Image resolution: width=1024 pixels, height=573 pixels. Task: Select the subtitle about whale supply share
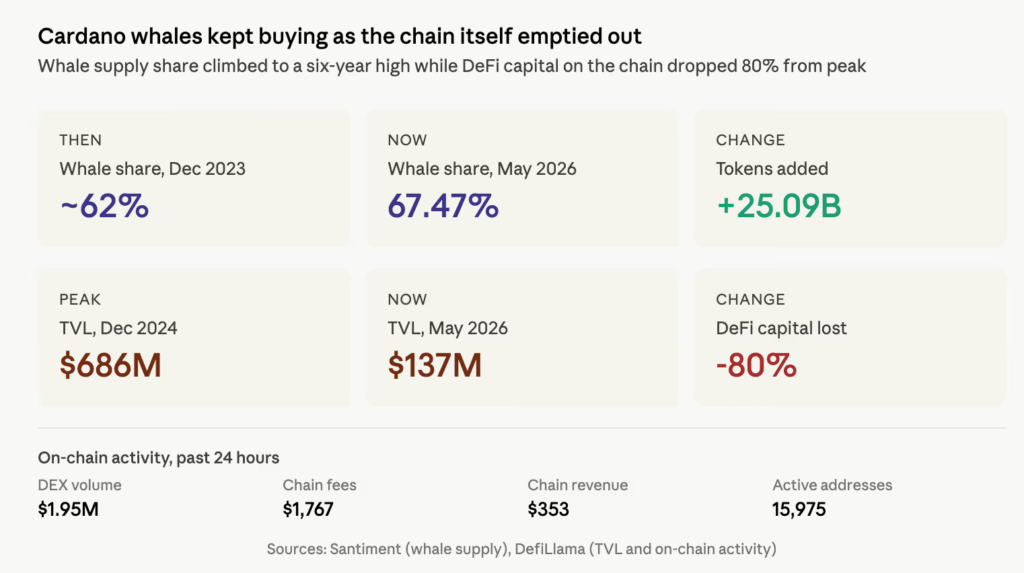coord(452,66)
